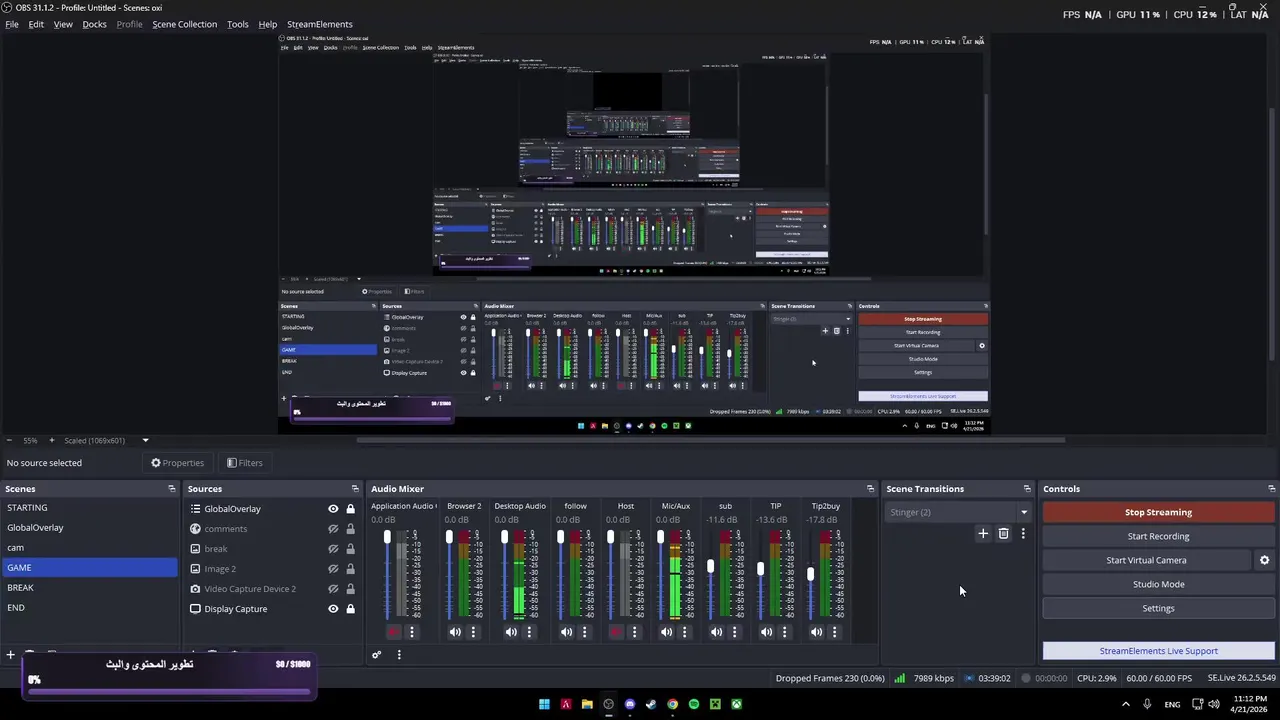Mute the TIP audio channel
1280x720 pixels.
766,632
